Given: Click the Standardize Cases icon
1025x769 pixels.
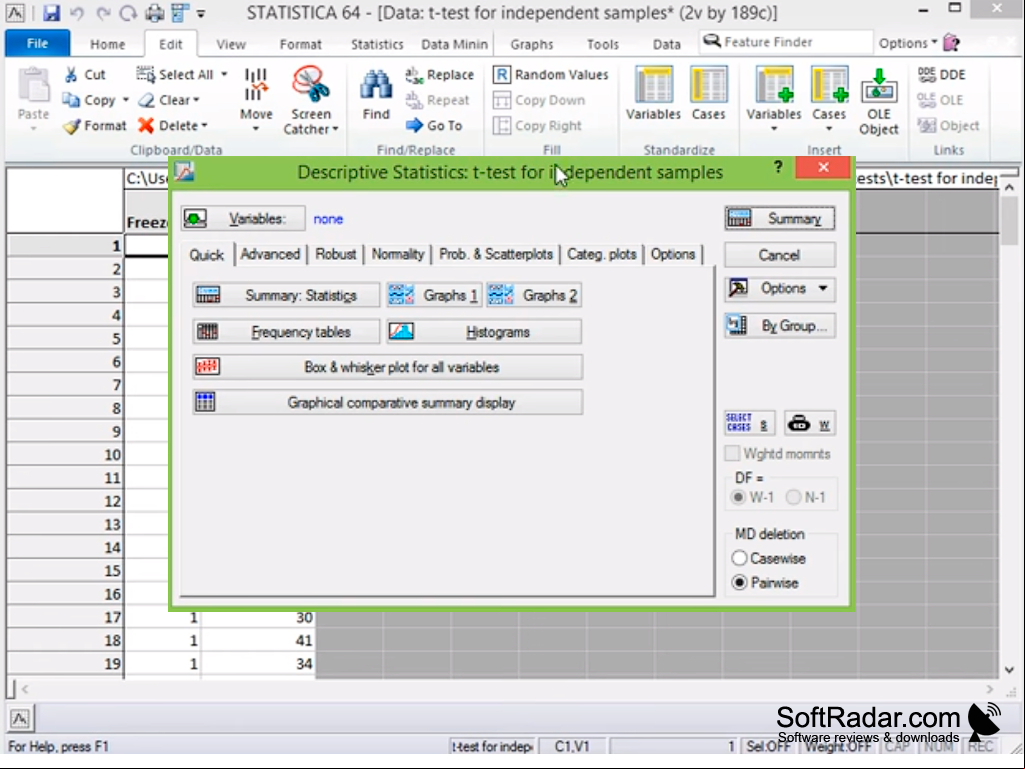Looking at the screenshot, I should (709, 85).
